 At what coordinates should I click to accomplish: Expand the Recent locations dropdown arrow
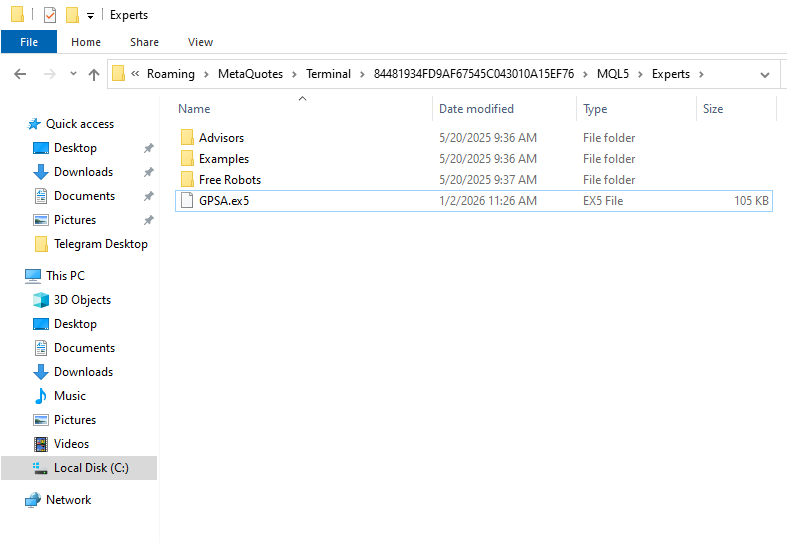[x=73, y=74]
